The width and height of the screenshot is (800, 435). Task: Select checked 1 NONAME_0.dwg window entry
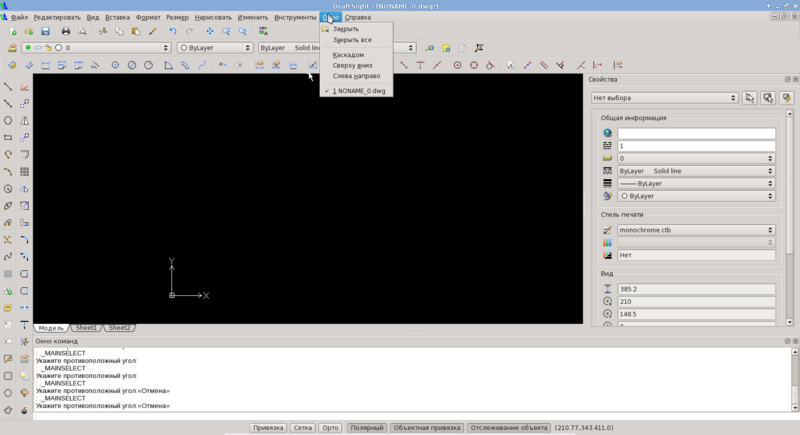click(357, 91)
